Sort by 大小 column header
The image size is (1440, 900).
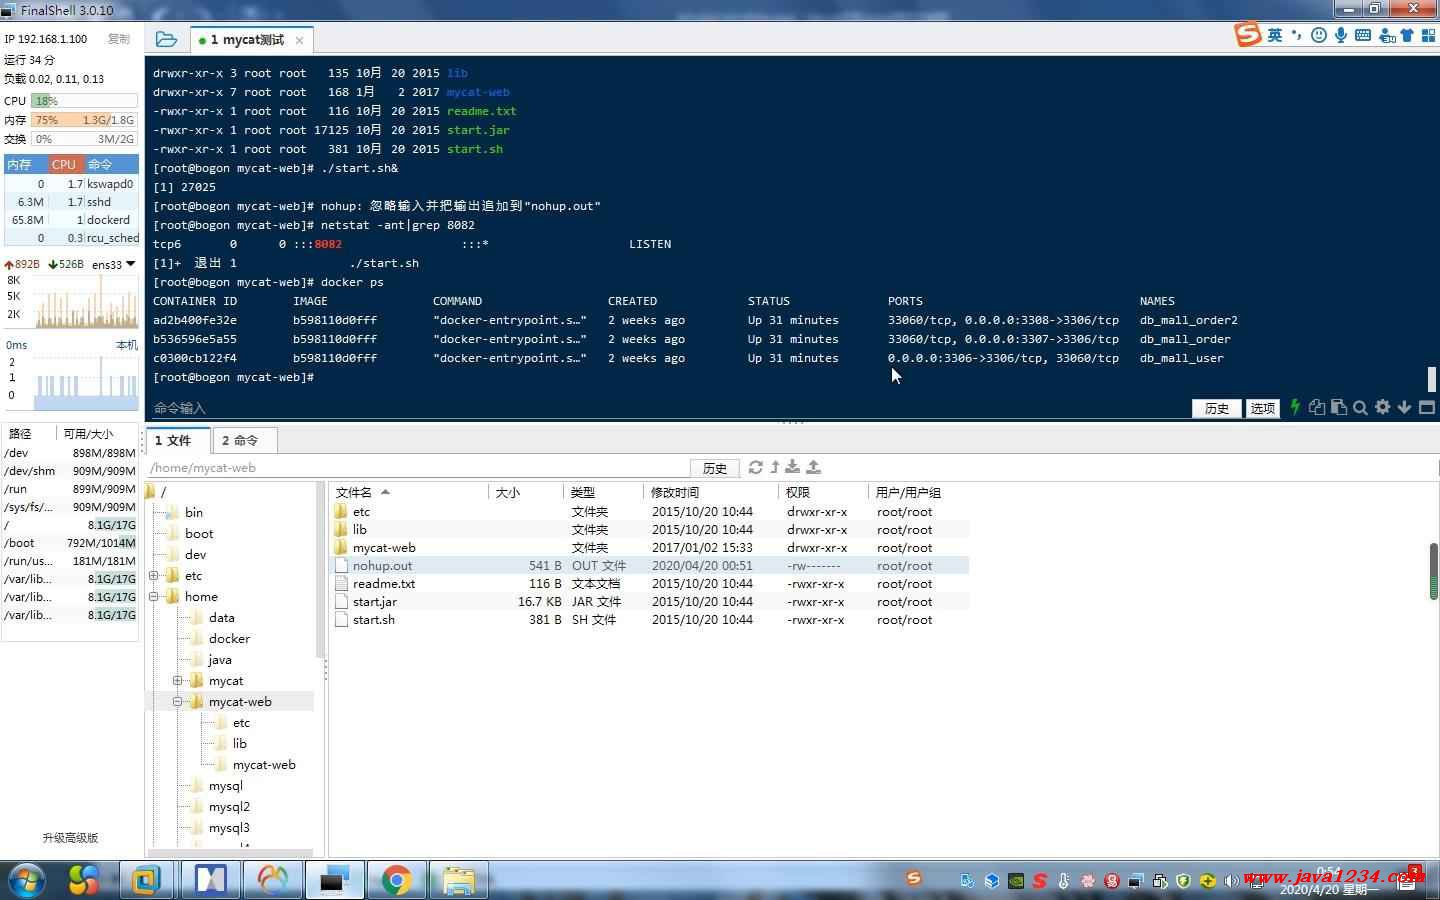click(x=526, y=492)
